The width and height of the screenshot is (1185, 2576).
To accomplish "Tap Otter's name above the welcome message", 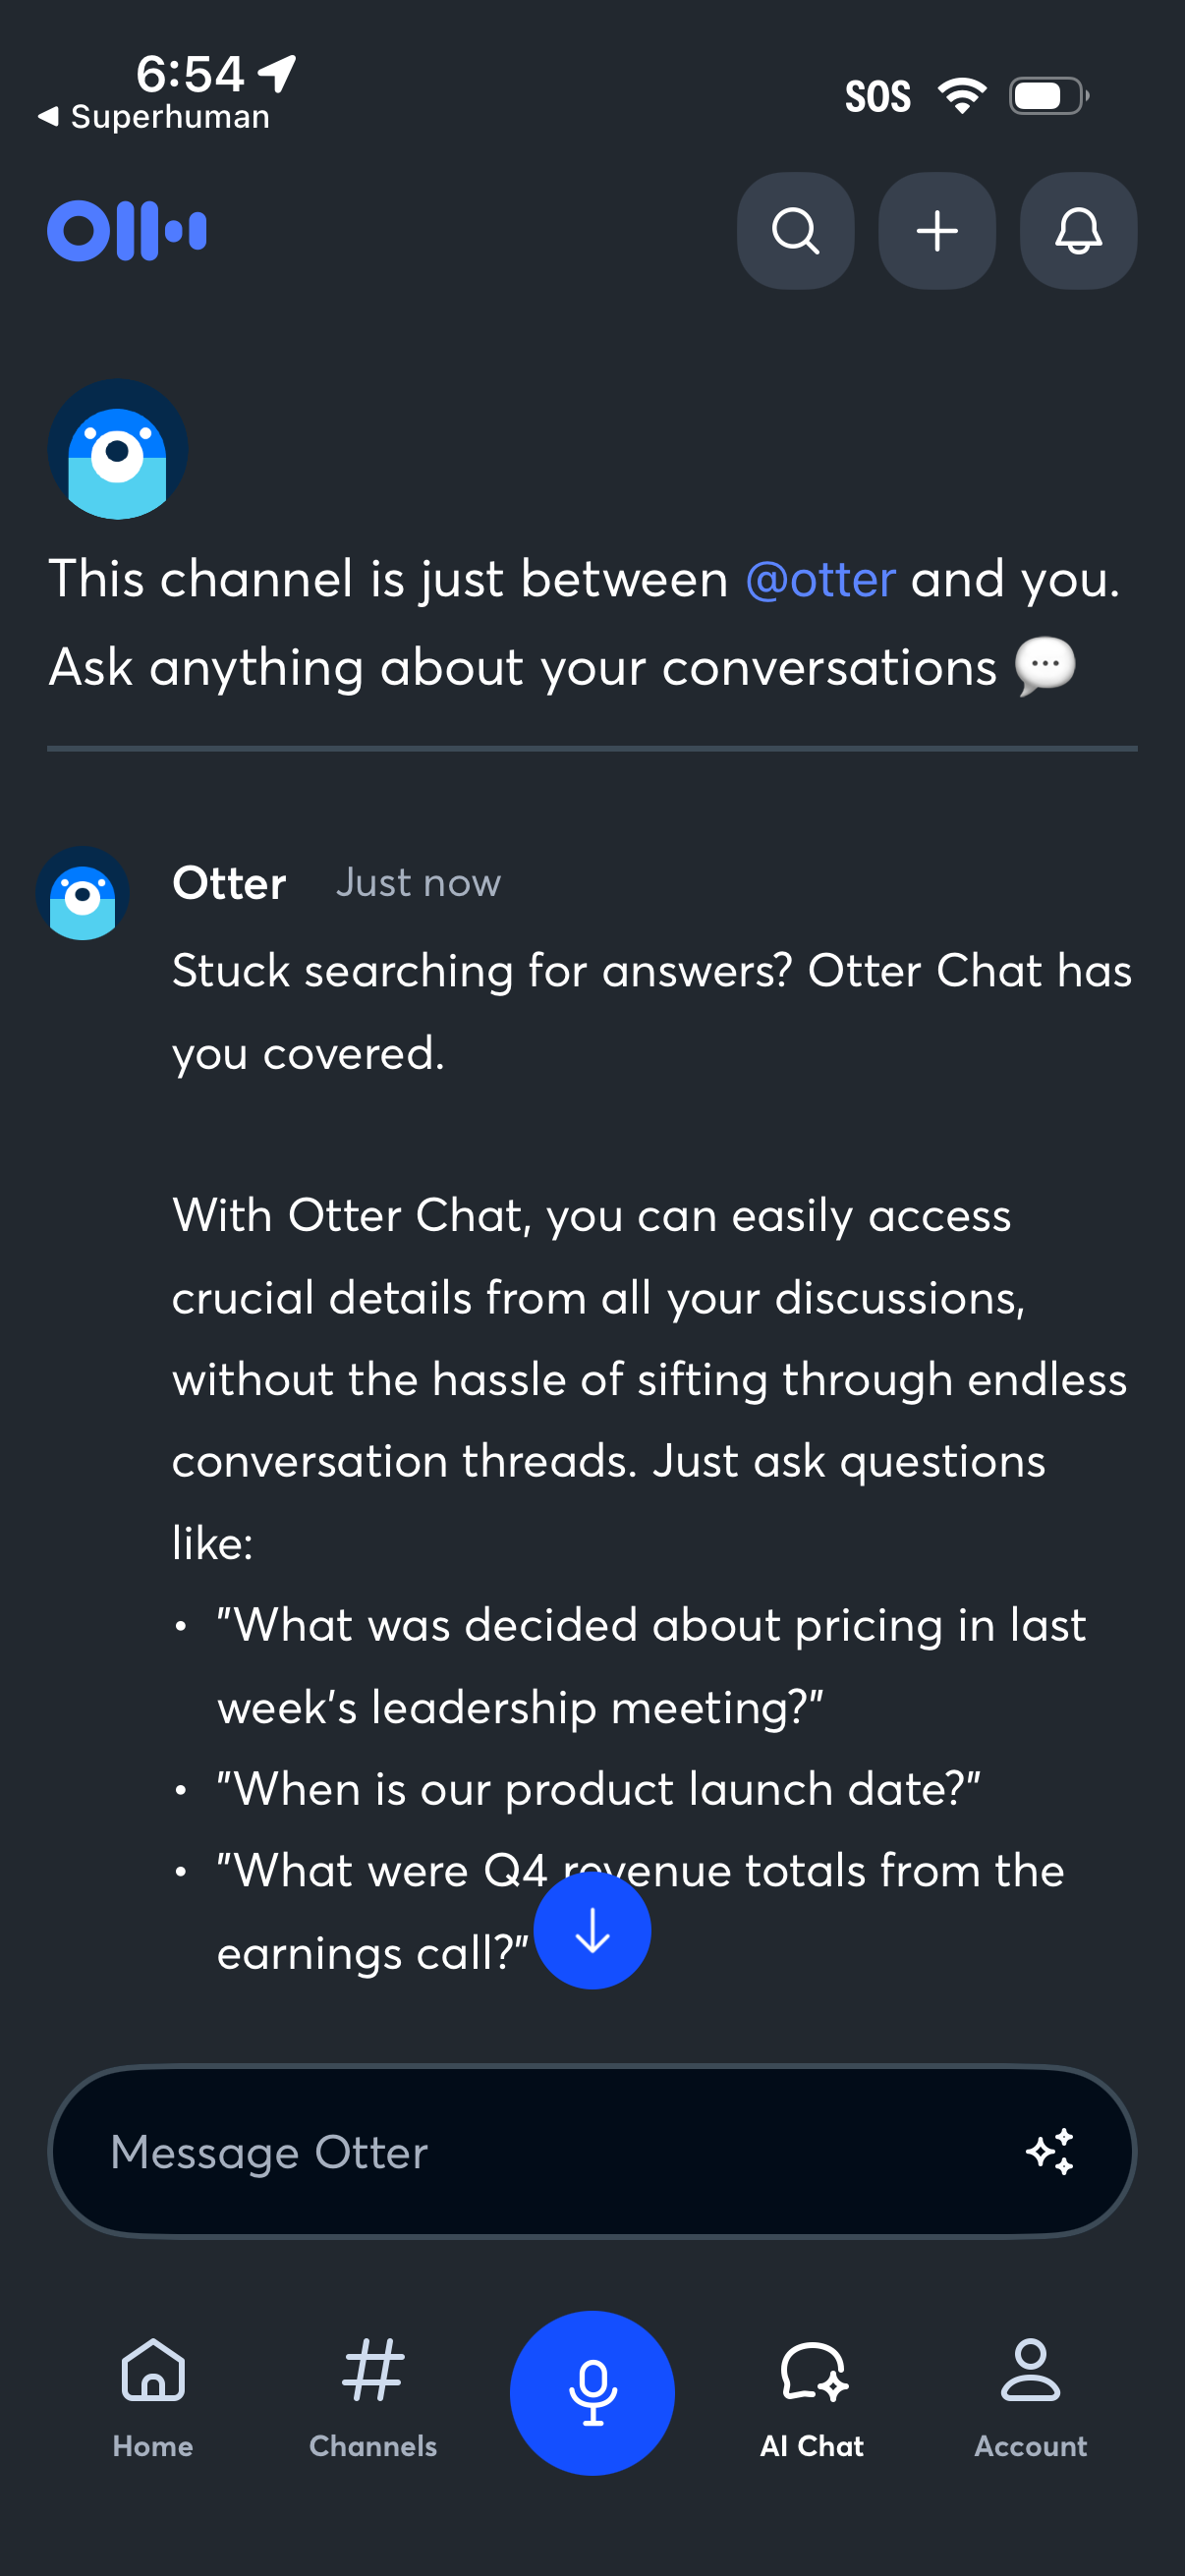I will pos(228,882).
